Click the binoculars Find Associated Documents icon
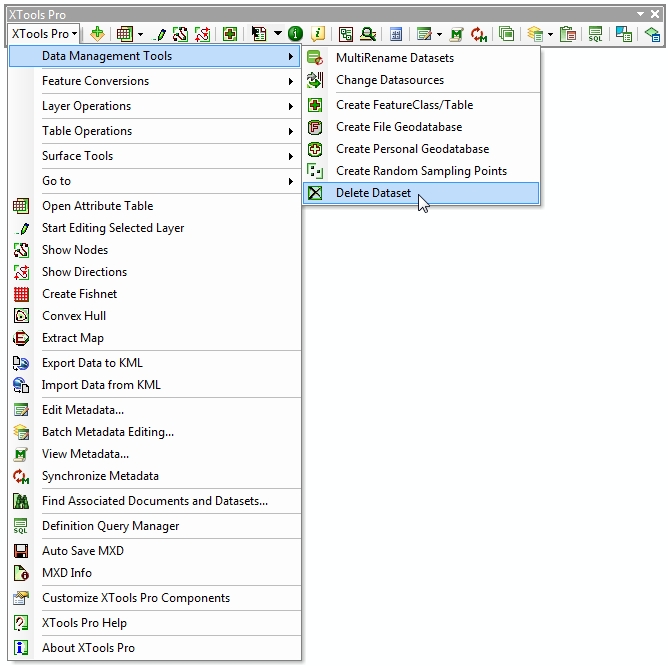Image resolution: width=668 pixels, height=666 pixels. tap(21, 501)
